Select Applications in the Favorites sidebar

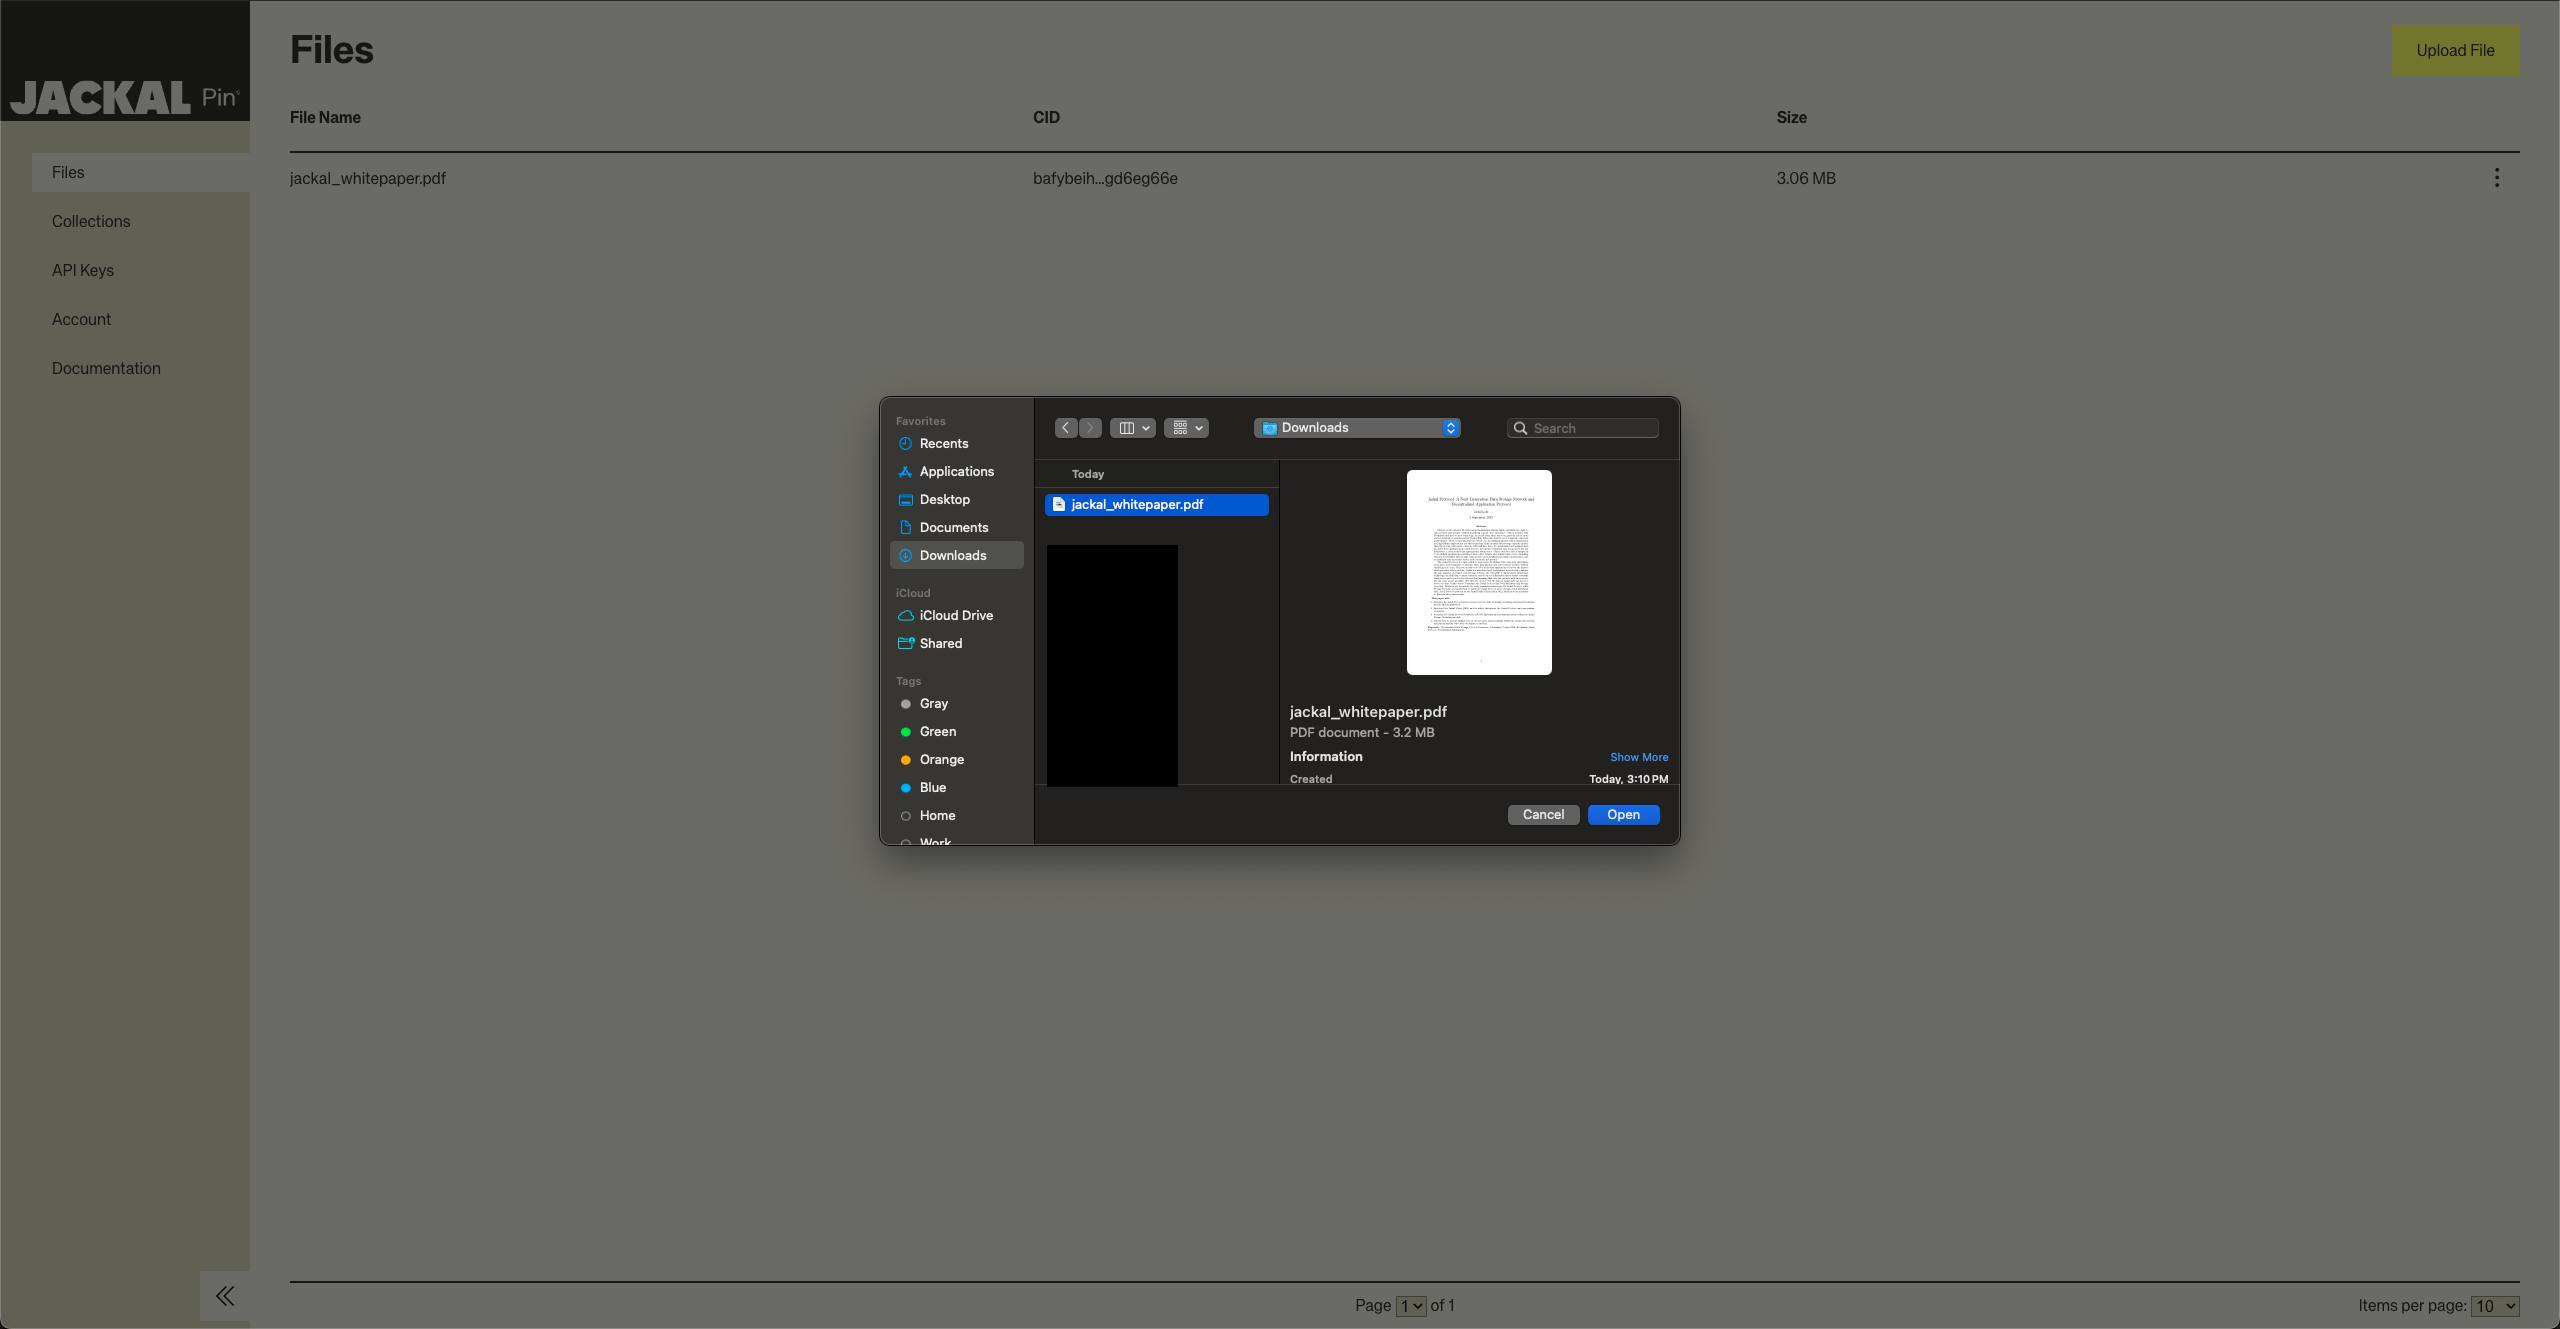pyautogui.click(x=957, y=472)
